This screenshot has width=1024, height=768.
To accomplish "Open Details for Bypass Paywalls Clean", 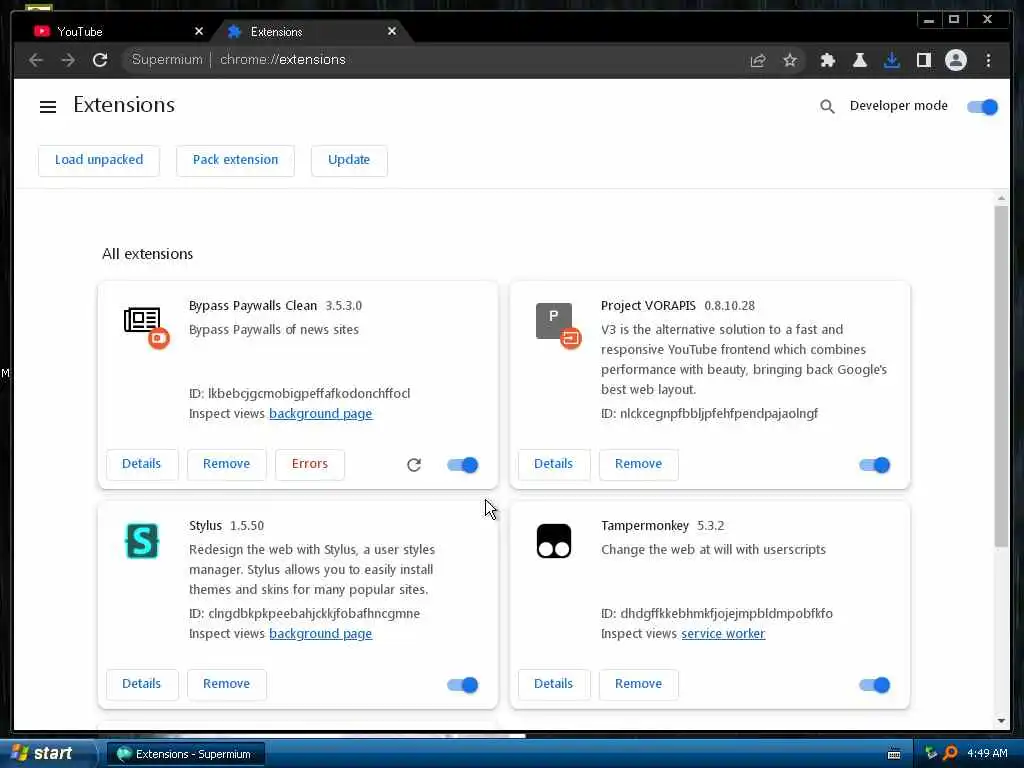I will tap(142, 464).
